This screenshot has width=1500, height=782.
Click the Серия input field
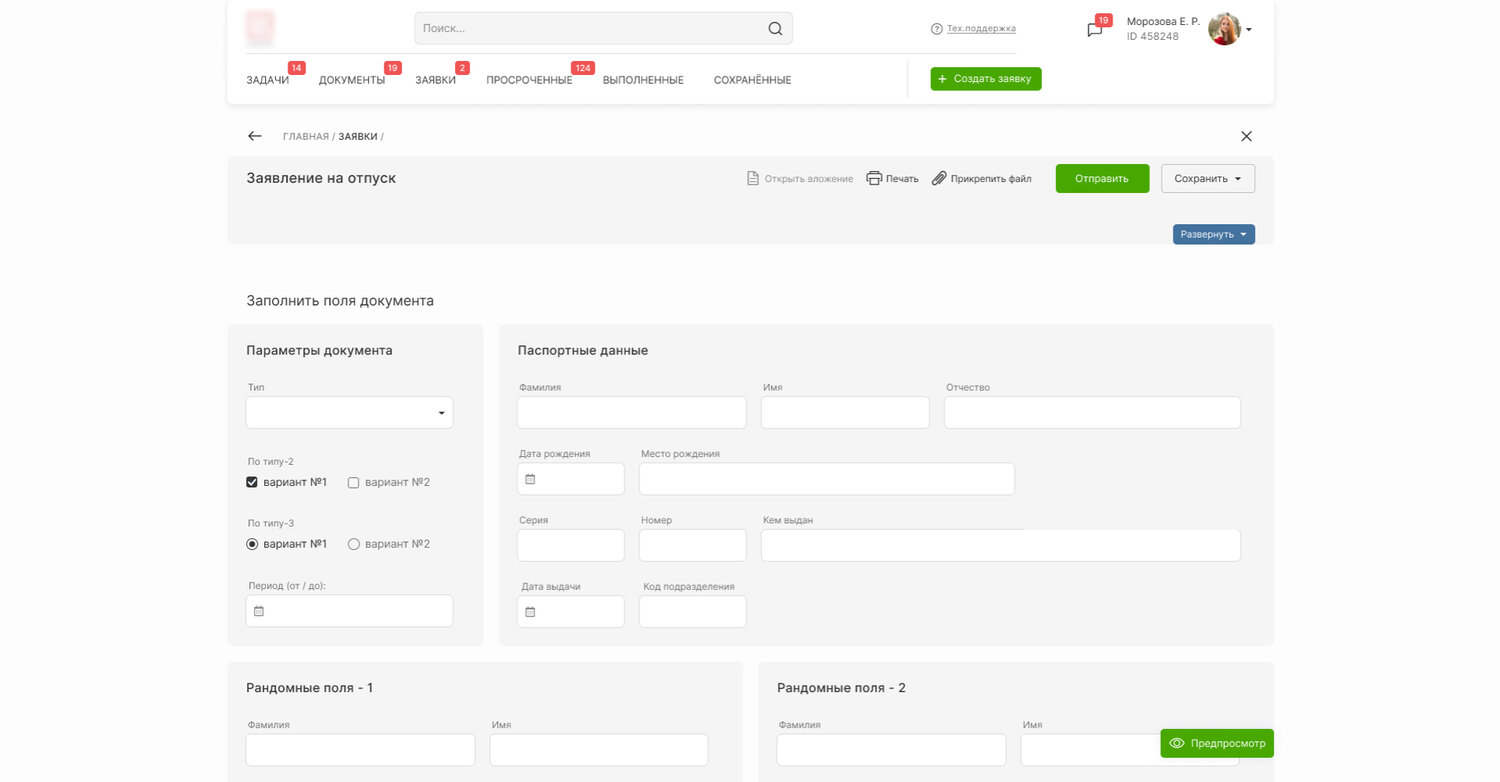pyautogui.click(x=571, y=545)
